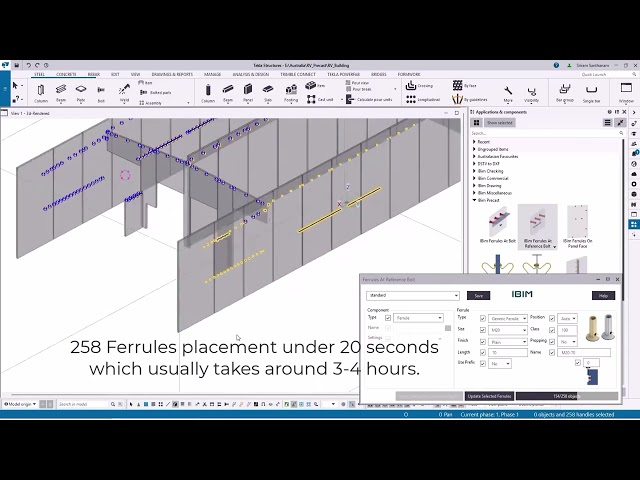Open the MANAGE ribbon tab
Viewport: 640px width, 480px height.
212,74
